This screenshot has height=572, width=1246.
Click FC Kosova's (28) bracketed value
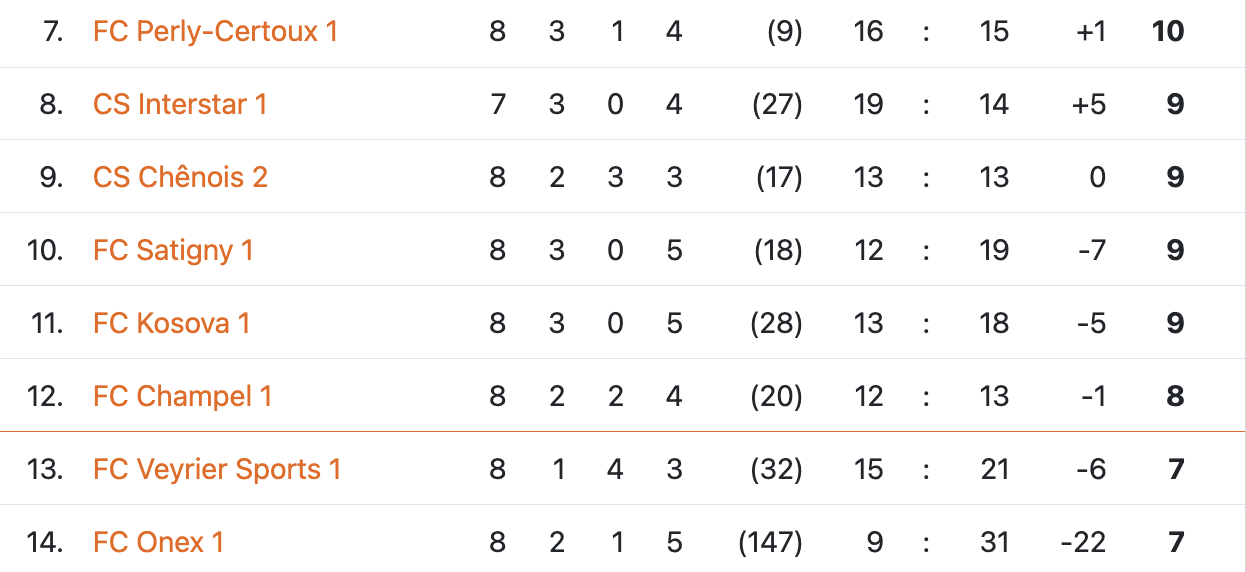click(x=777, y=323)
